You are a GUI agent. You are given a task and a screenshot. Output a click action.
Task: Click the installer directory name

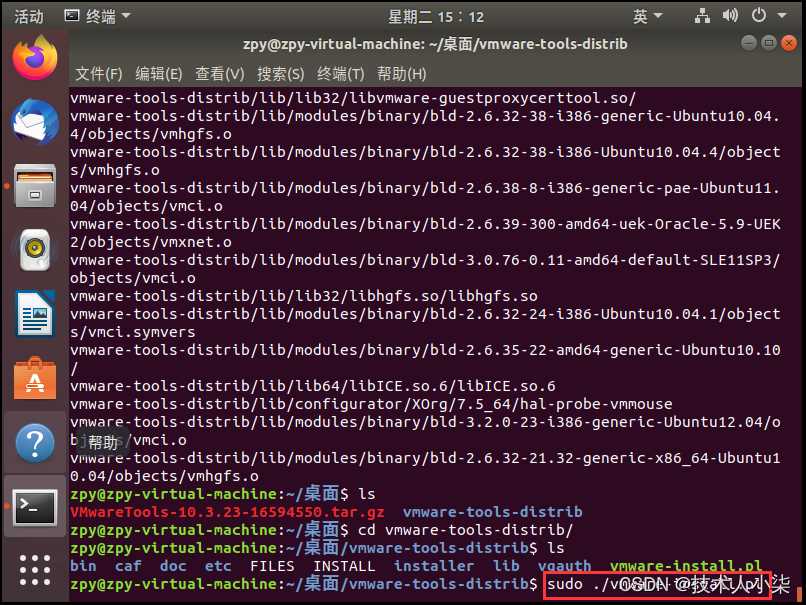point(434,566)
